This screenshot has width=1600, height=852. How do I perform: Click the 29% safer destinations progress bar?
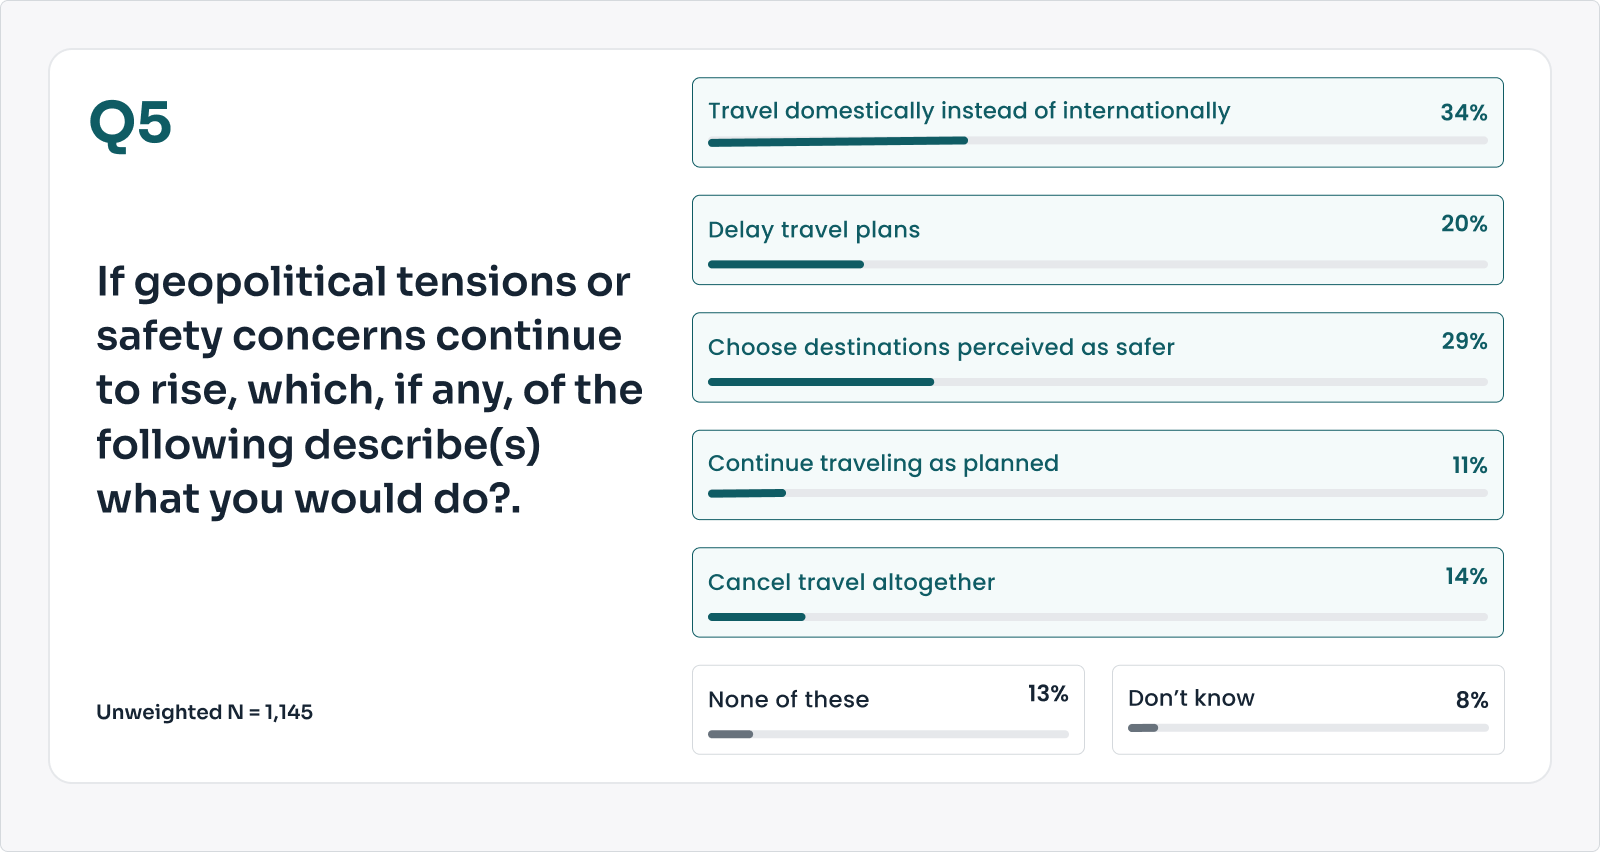(1097, 382)
